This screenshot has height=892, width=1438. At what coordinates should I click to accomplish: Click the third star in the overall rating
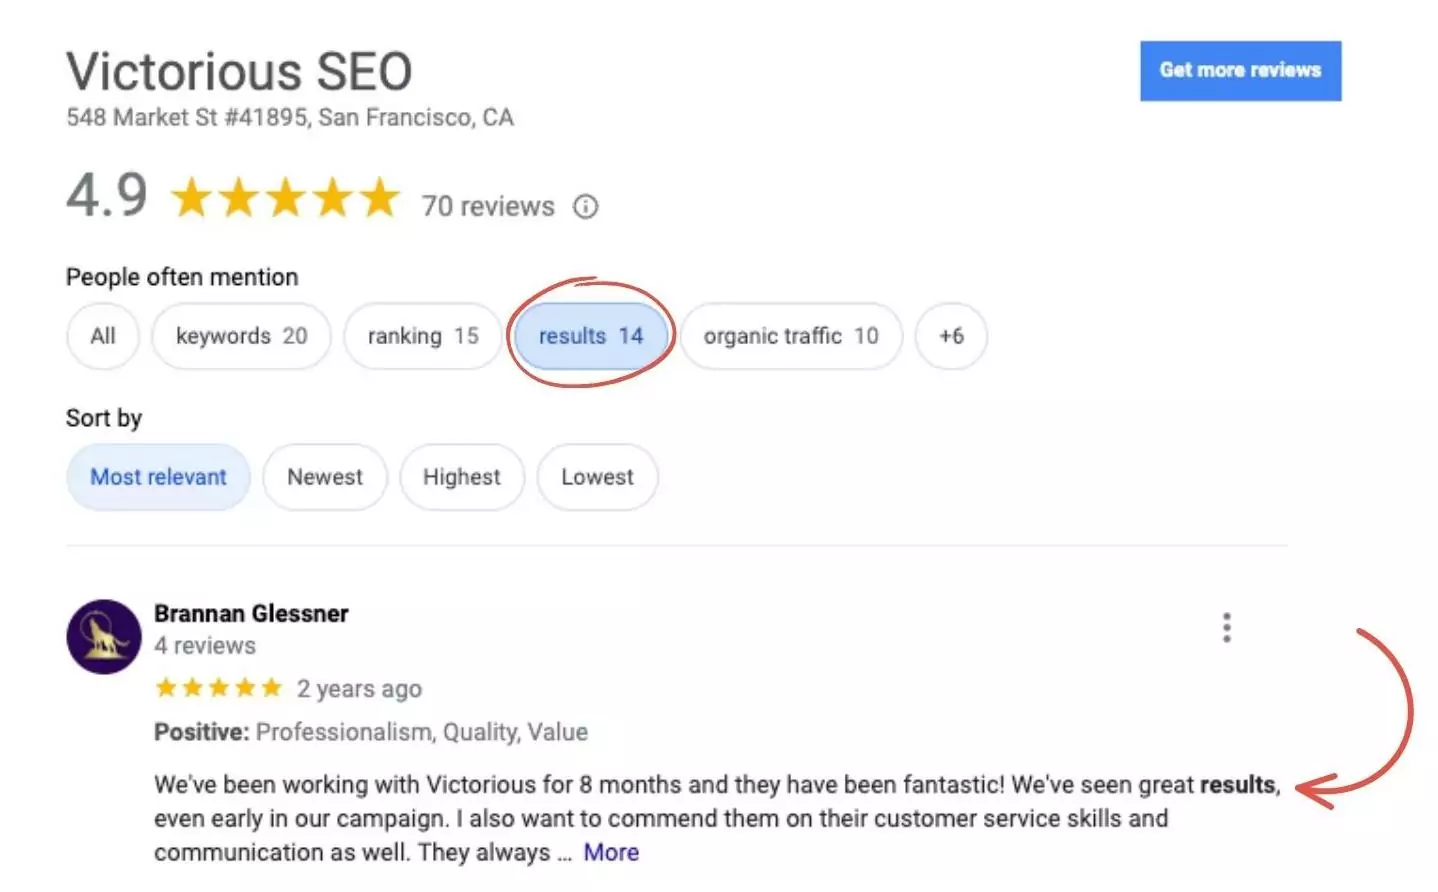pyautogui.click(x=287, y=198)
